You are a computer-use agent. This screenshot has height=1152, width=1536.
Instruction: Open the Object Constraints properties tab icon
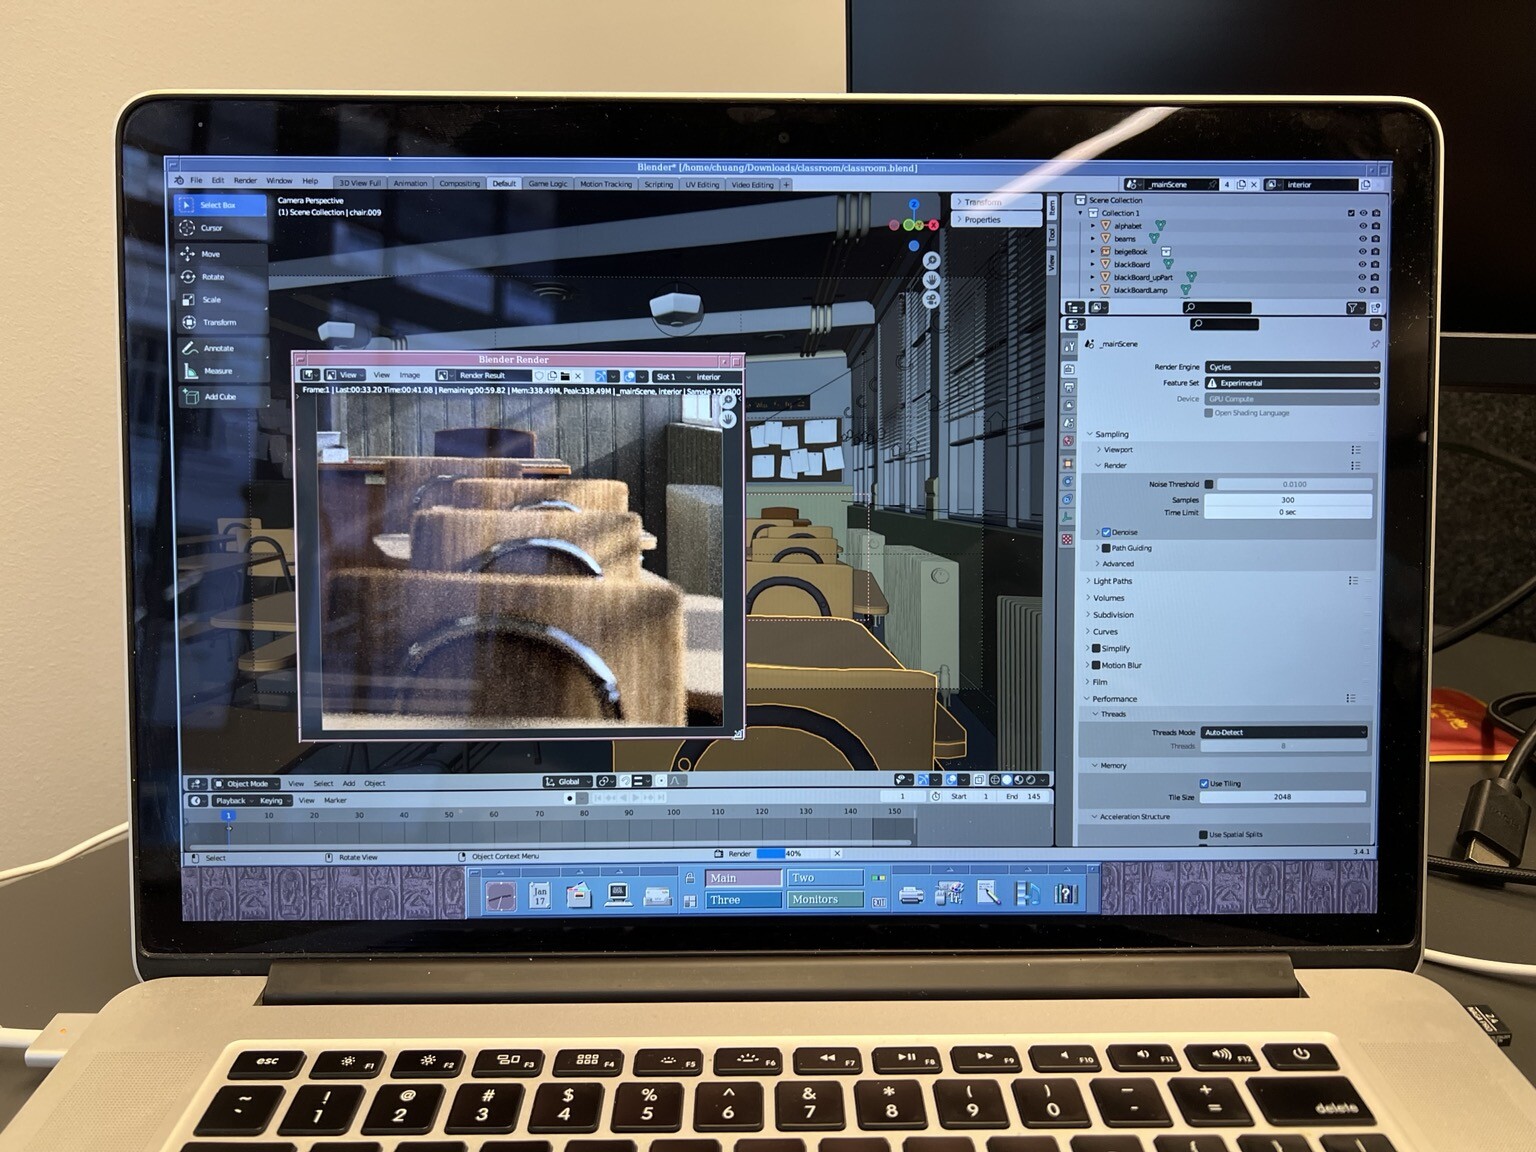pyautogui.click(x=1068, y=500)
